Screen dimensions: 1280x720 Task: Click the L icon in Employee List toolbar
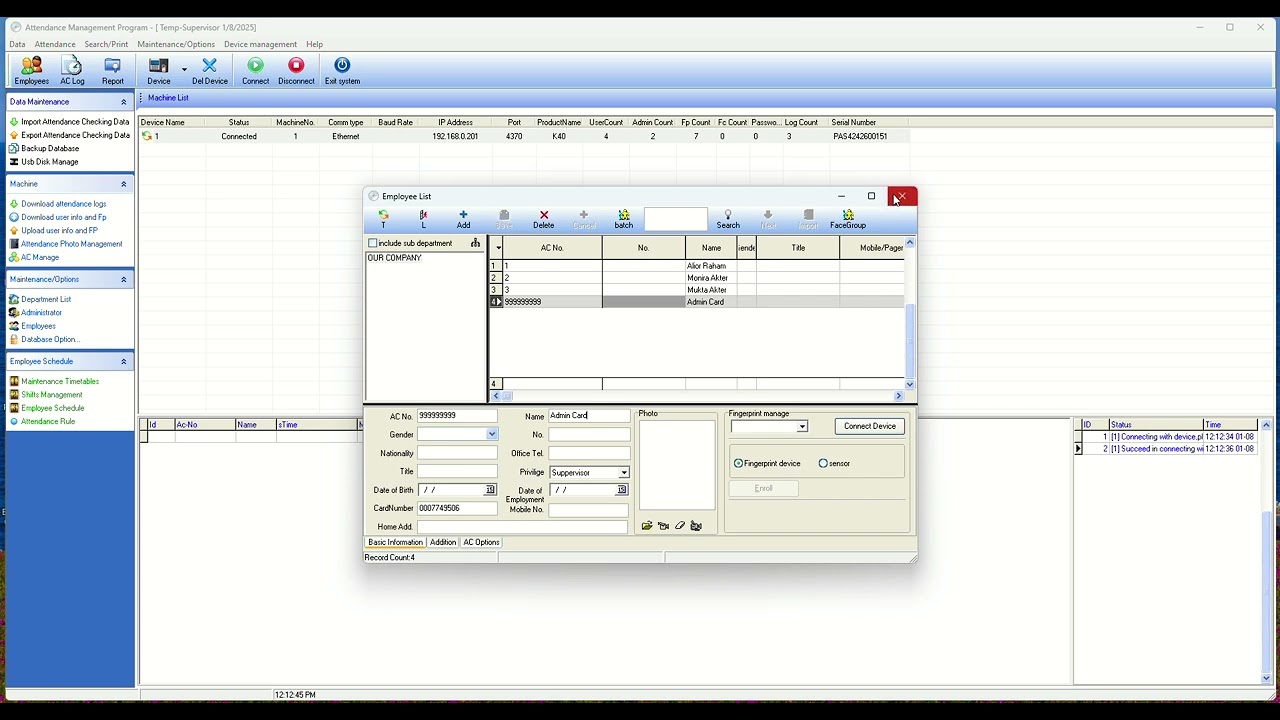(423, 219)
